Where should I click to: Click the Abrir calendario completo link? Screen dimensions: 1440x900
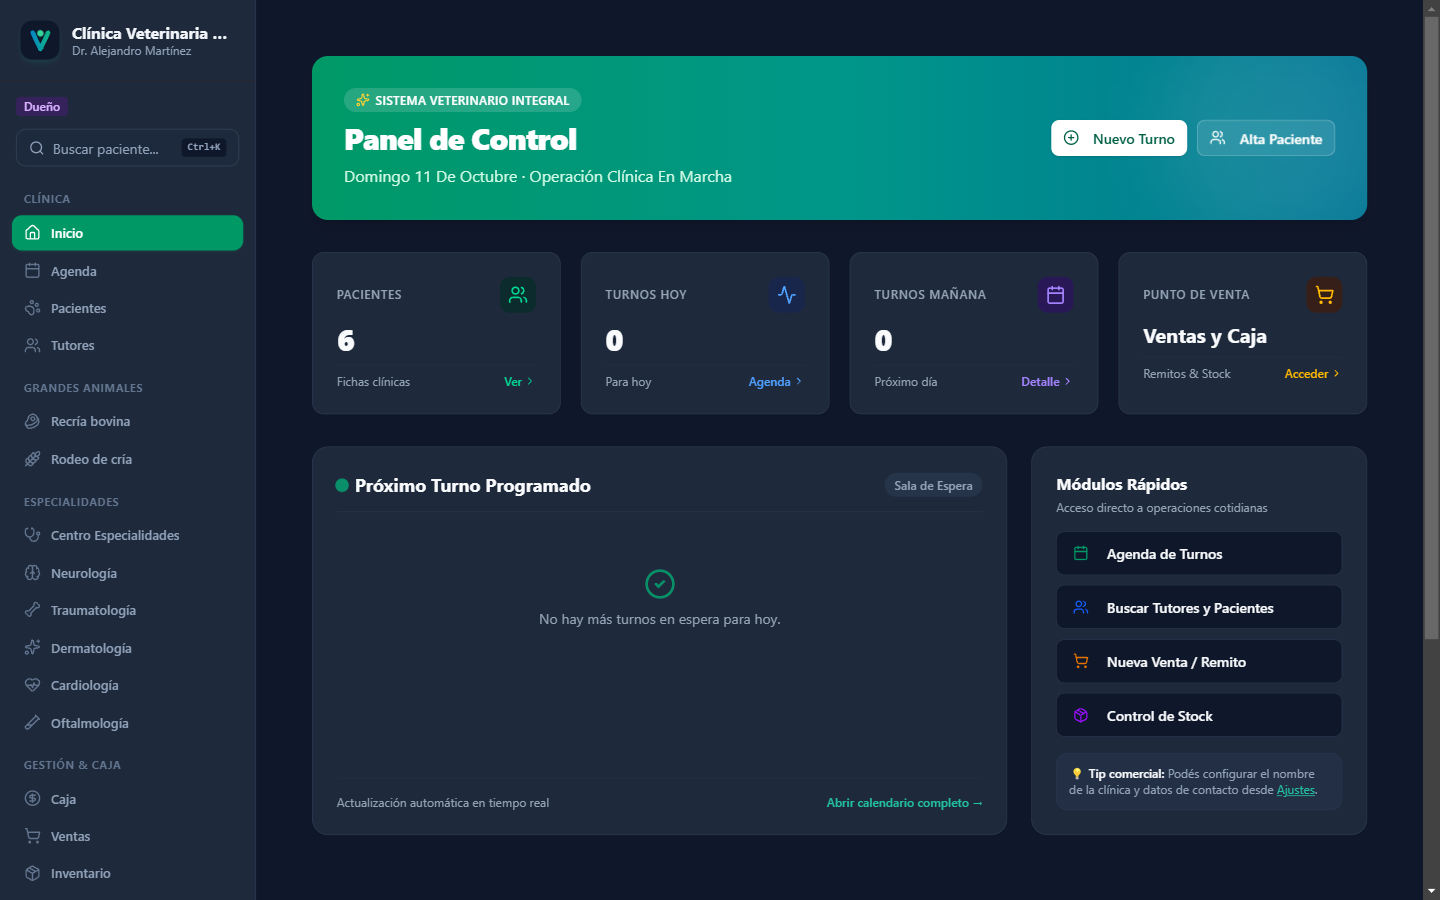905,803
